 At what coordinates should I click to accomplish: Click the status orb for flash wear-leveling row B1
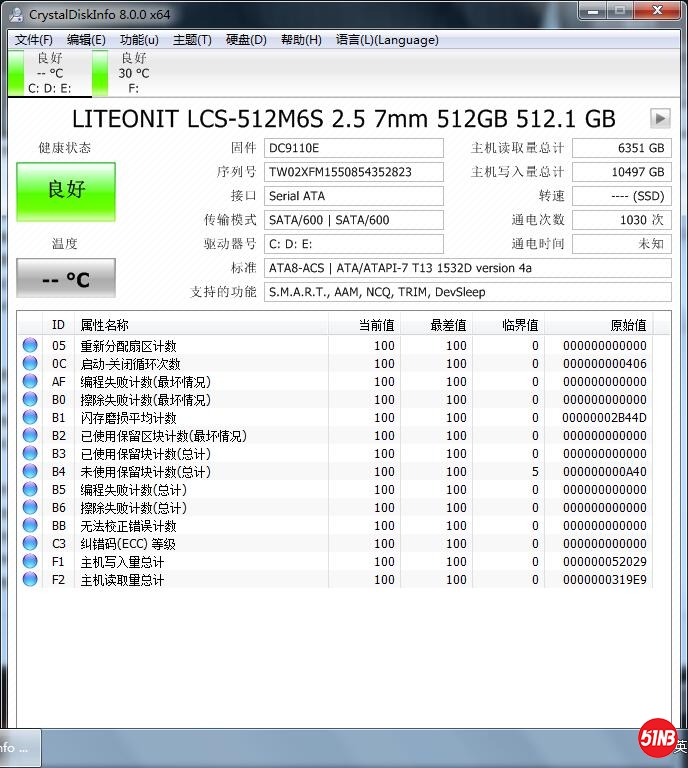pos(30,418)
